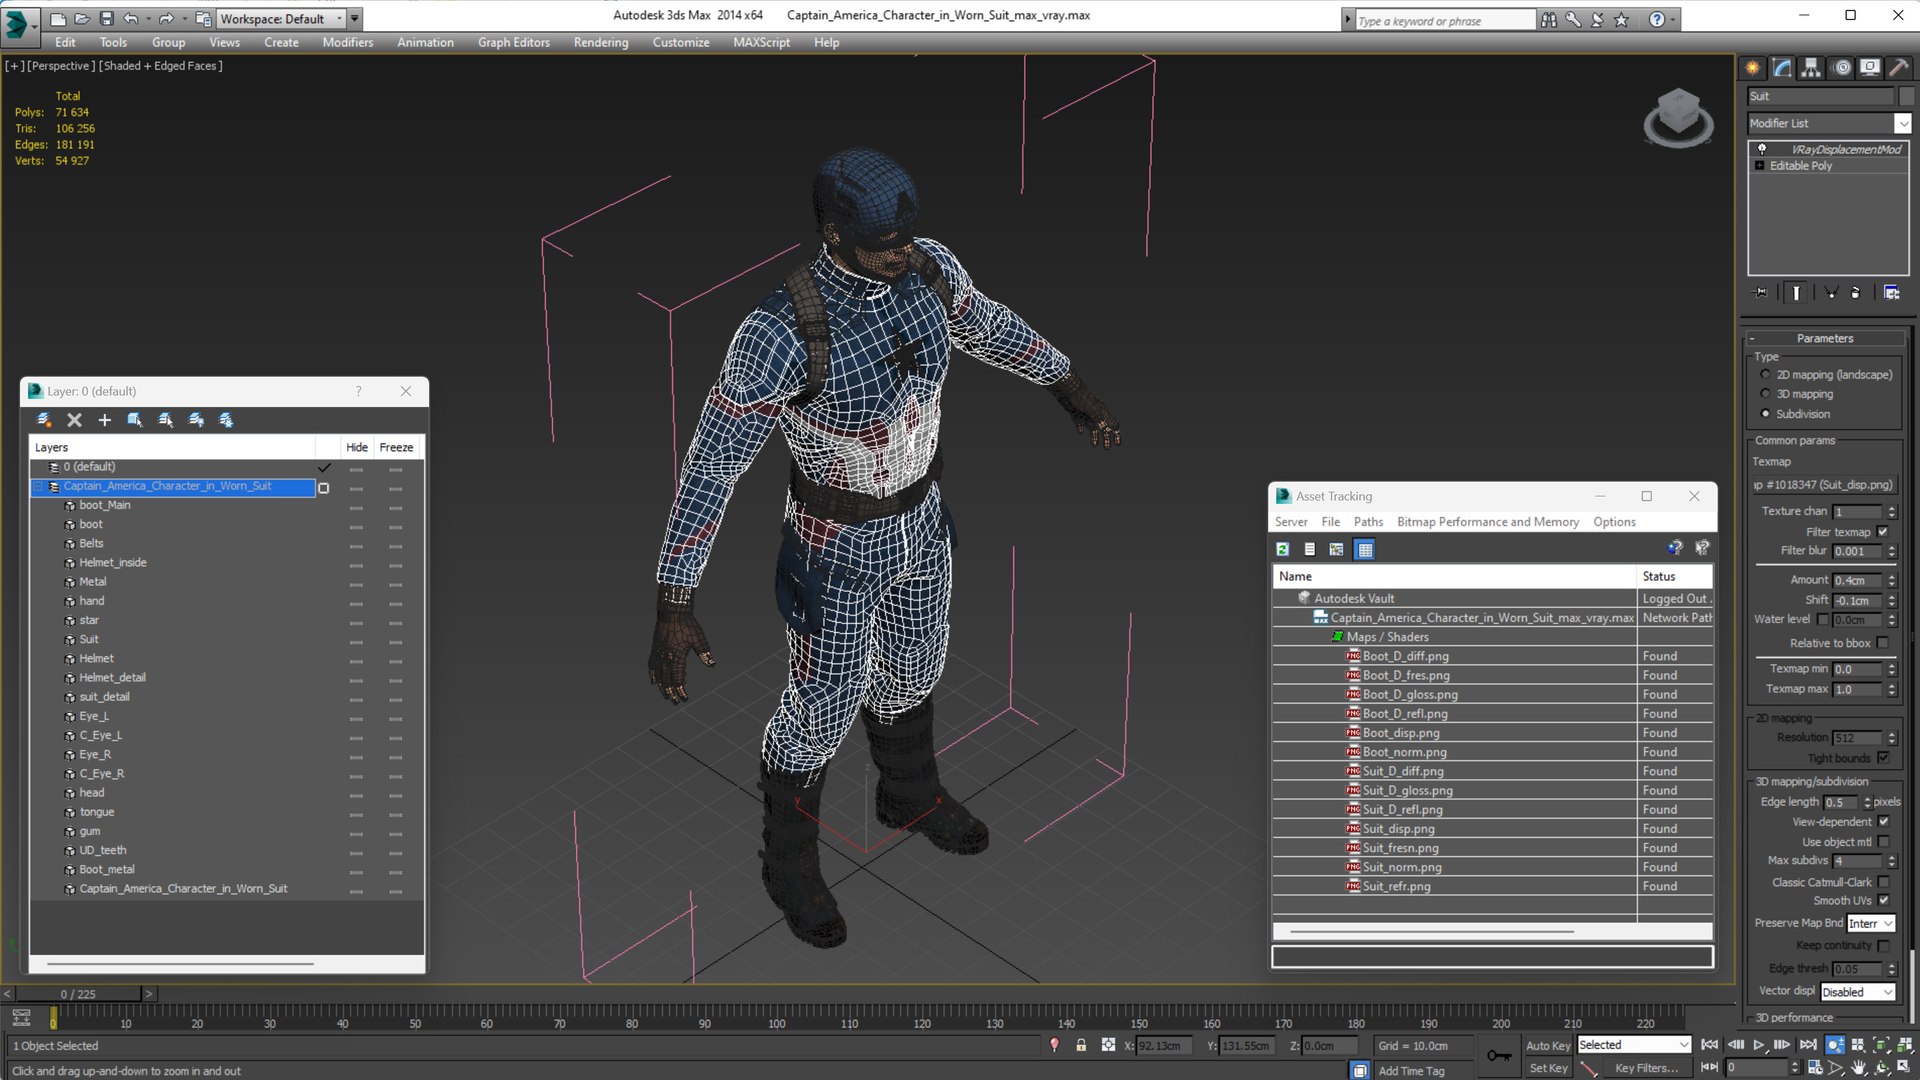Open the Hierarchy command panel tab
The image size is (1920, 1080).
pos(1811,68)
